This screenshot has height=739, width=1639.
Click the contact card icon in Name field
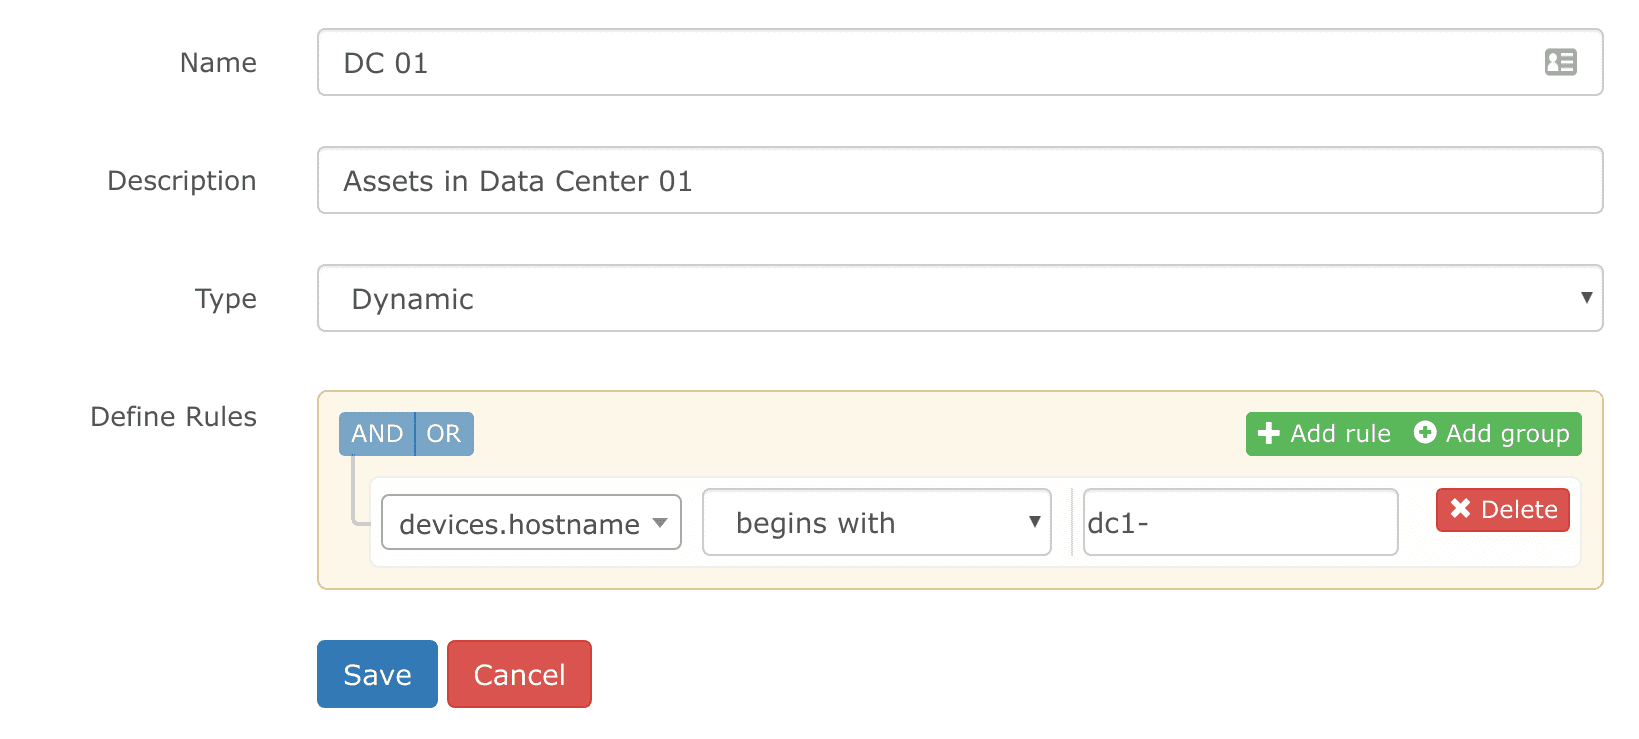pos(1560,62)
